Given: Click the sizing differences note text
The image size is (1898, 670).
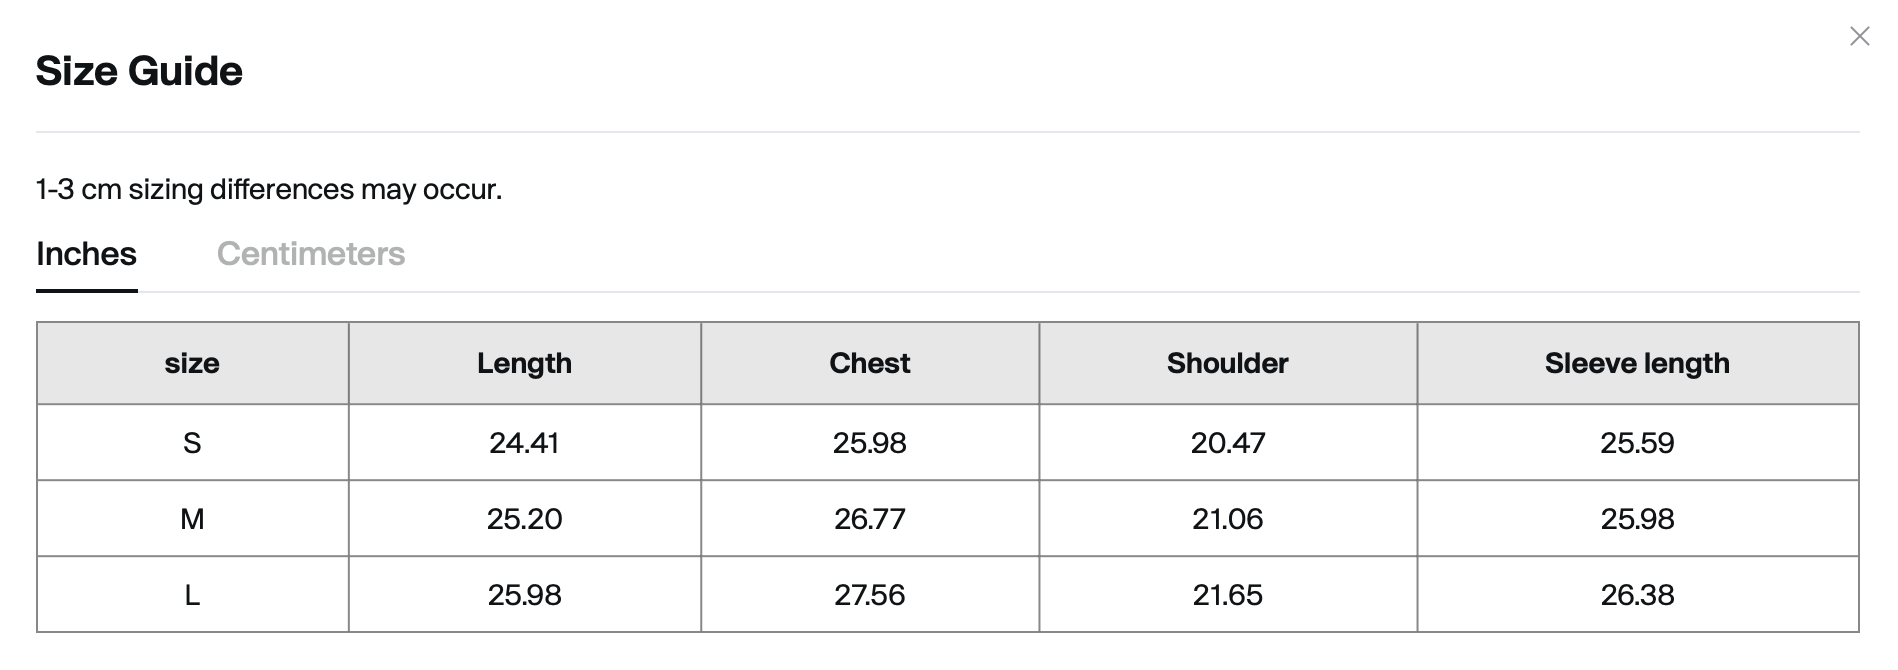Looking at the screenshot, I should (x=269, y=189).
